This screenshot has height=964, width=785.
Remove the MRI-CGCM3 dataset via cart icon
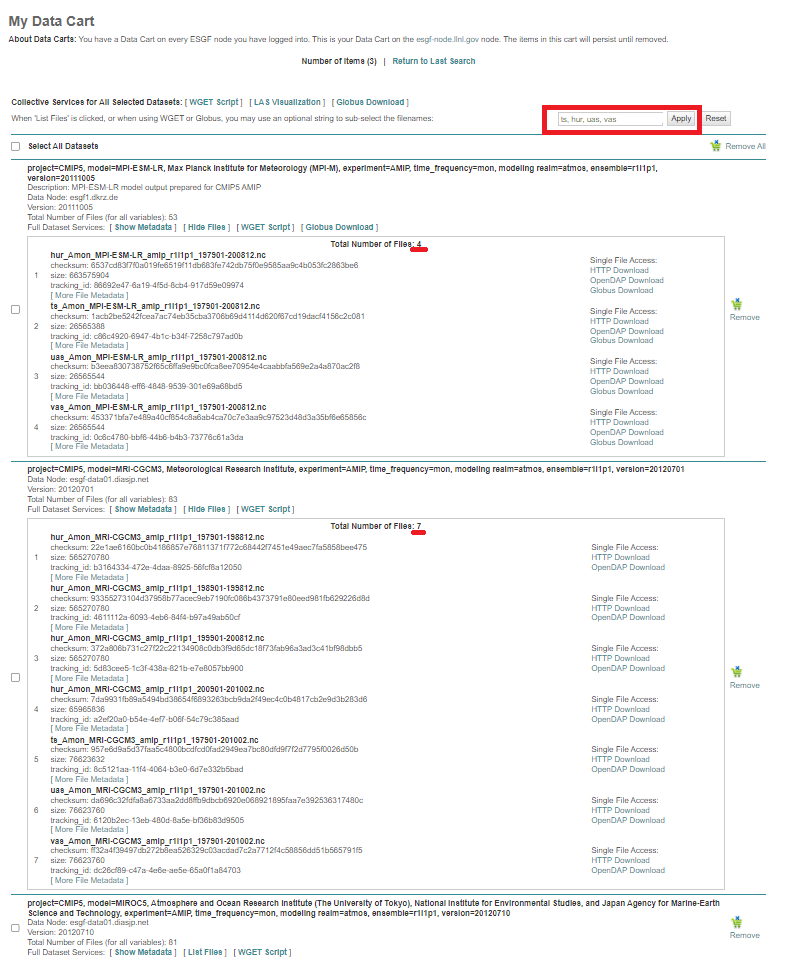tap(736, 671)
